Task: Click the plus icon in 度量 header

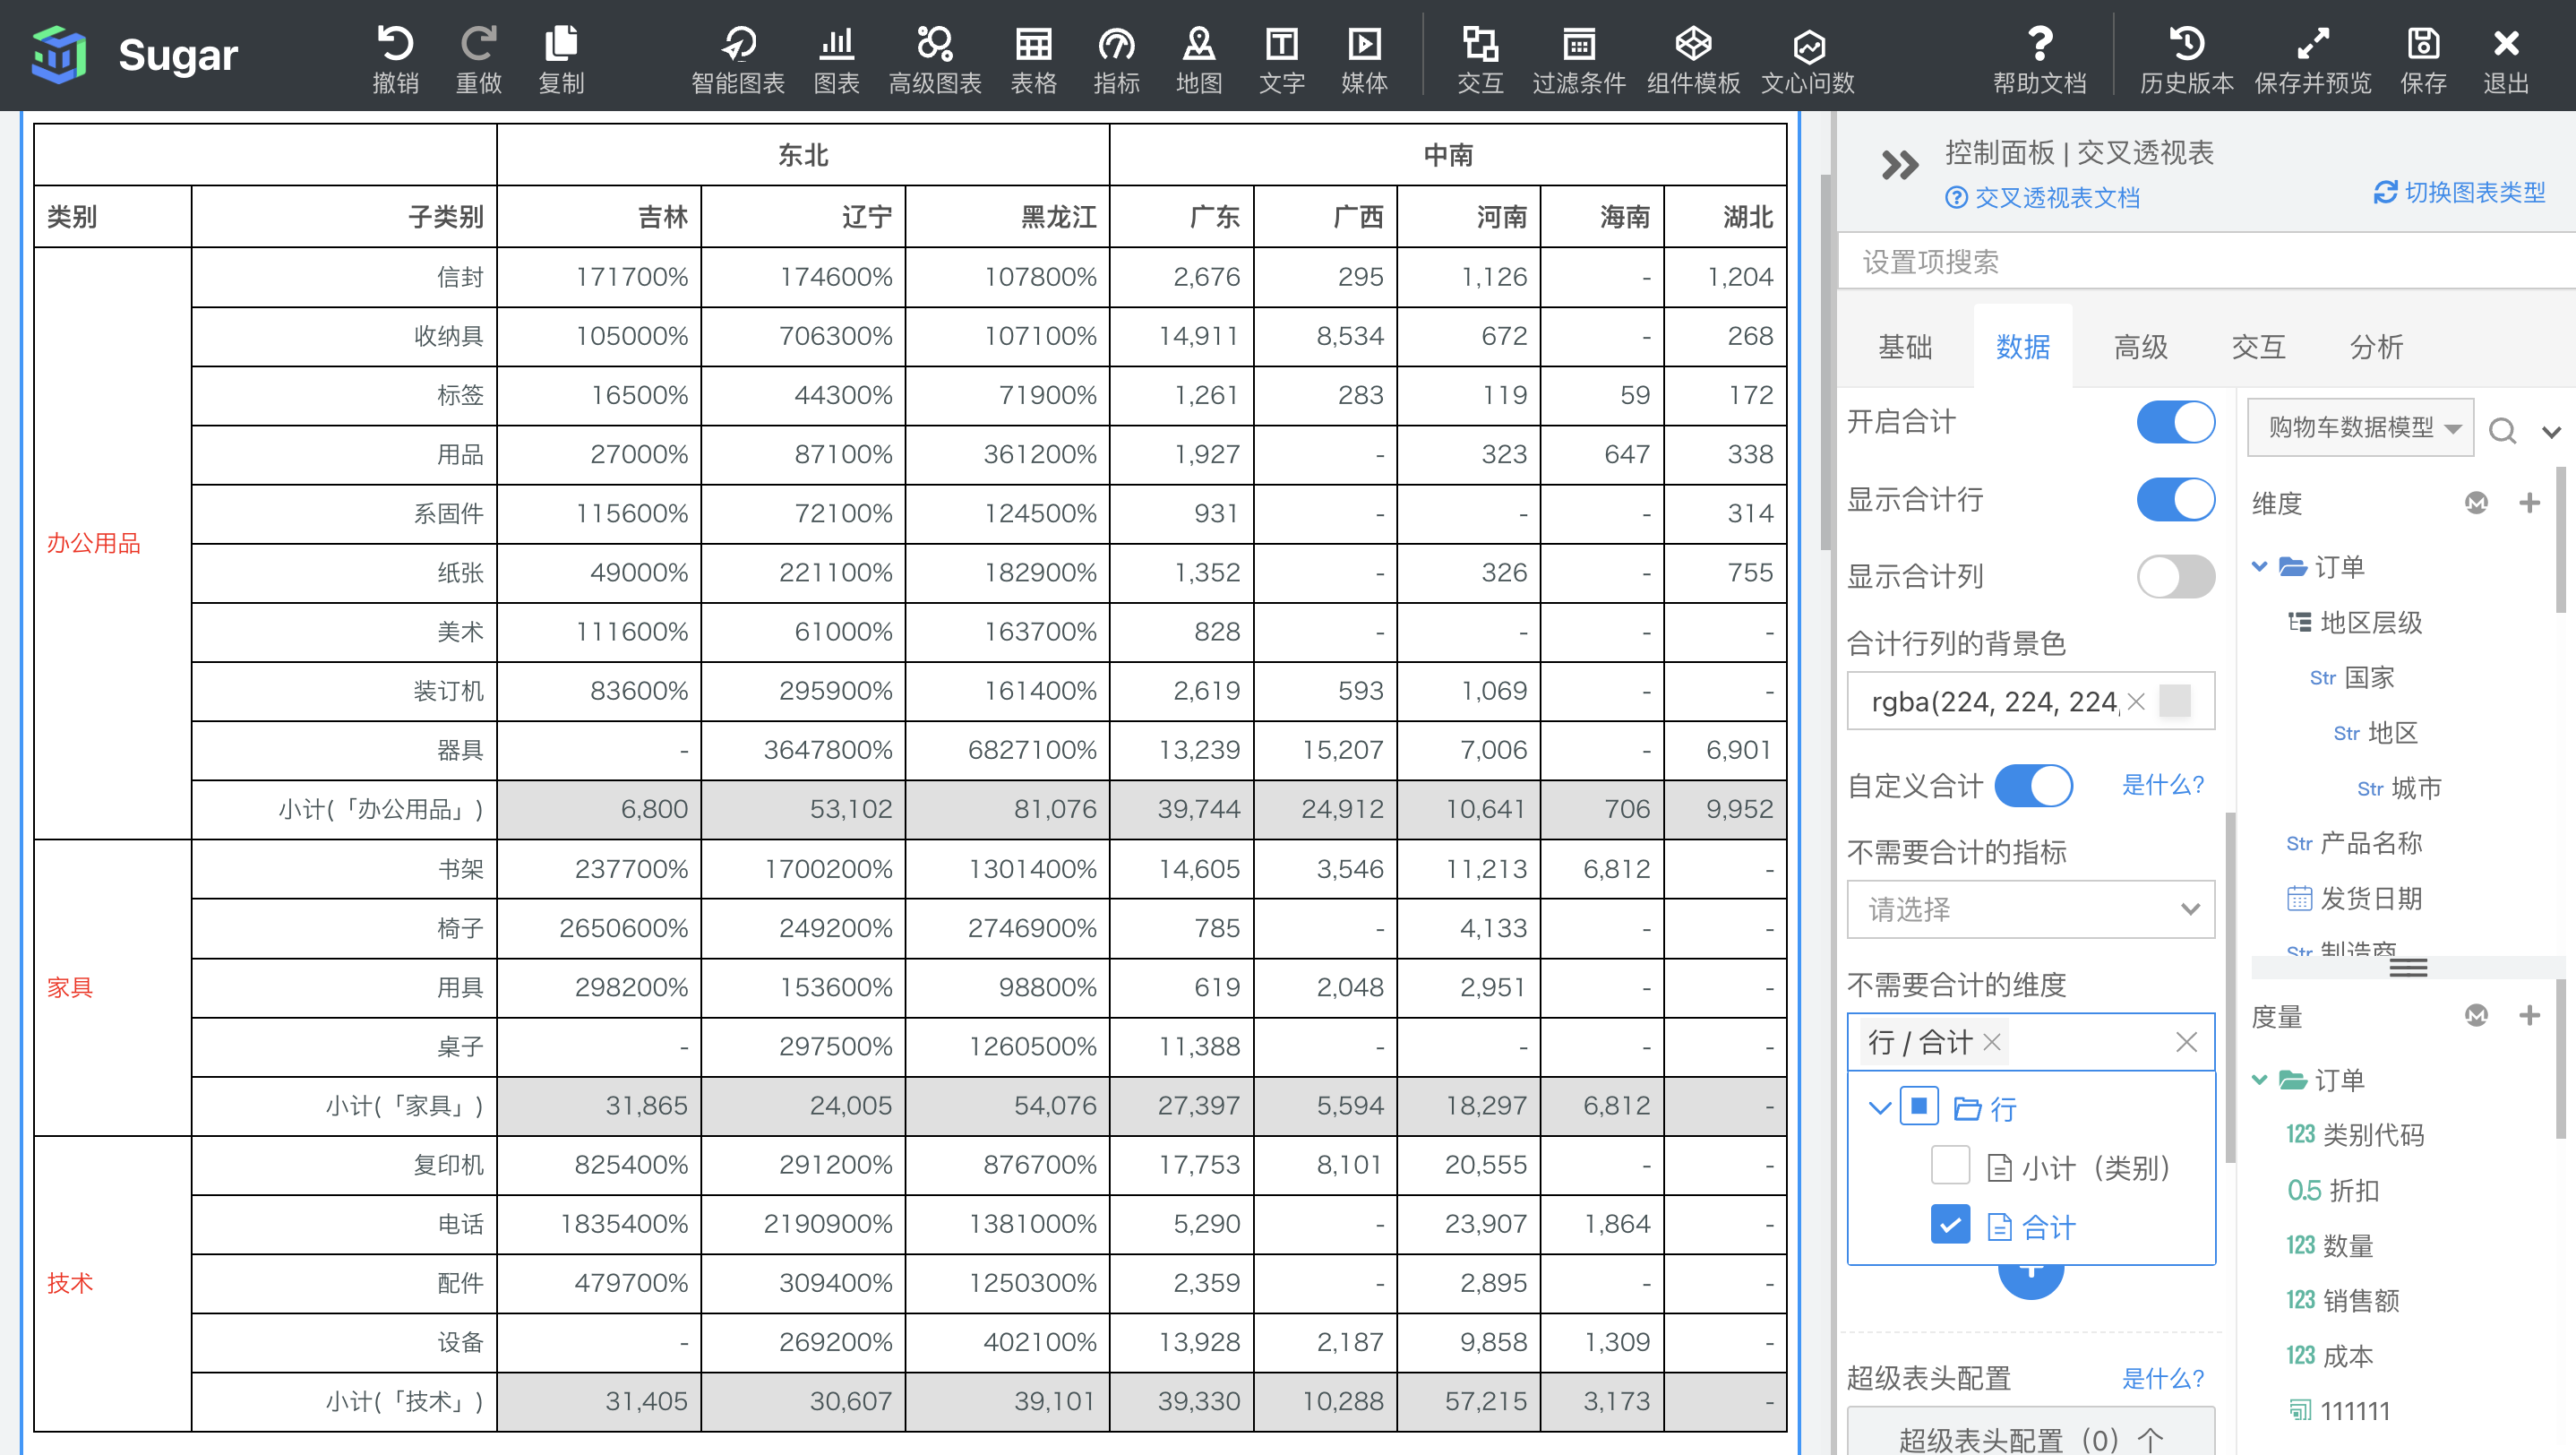Action: 2529,1015
